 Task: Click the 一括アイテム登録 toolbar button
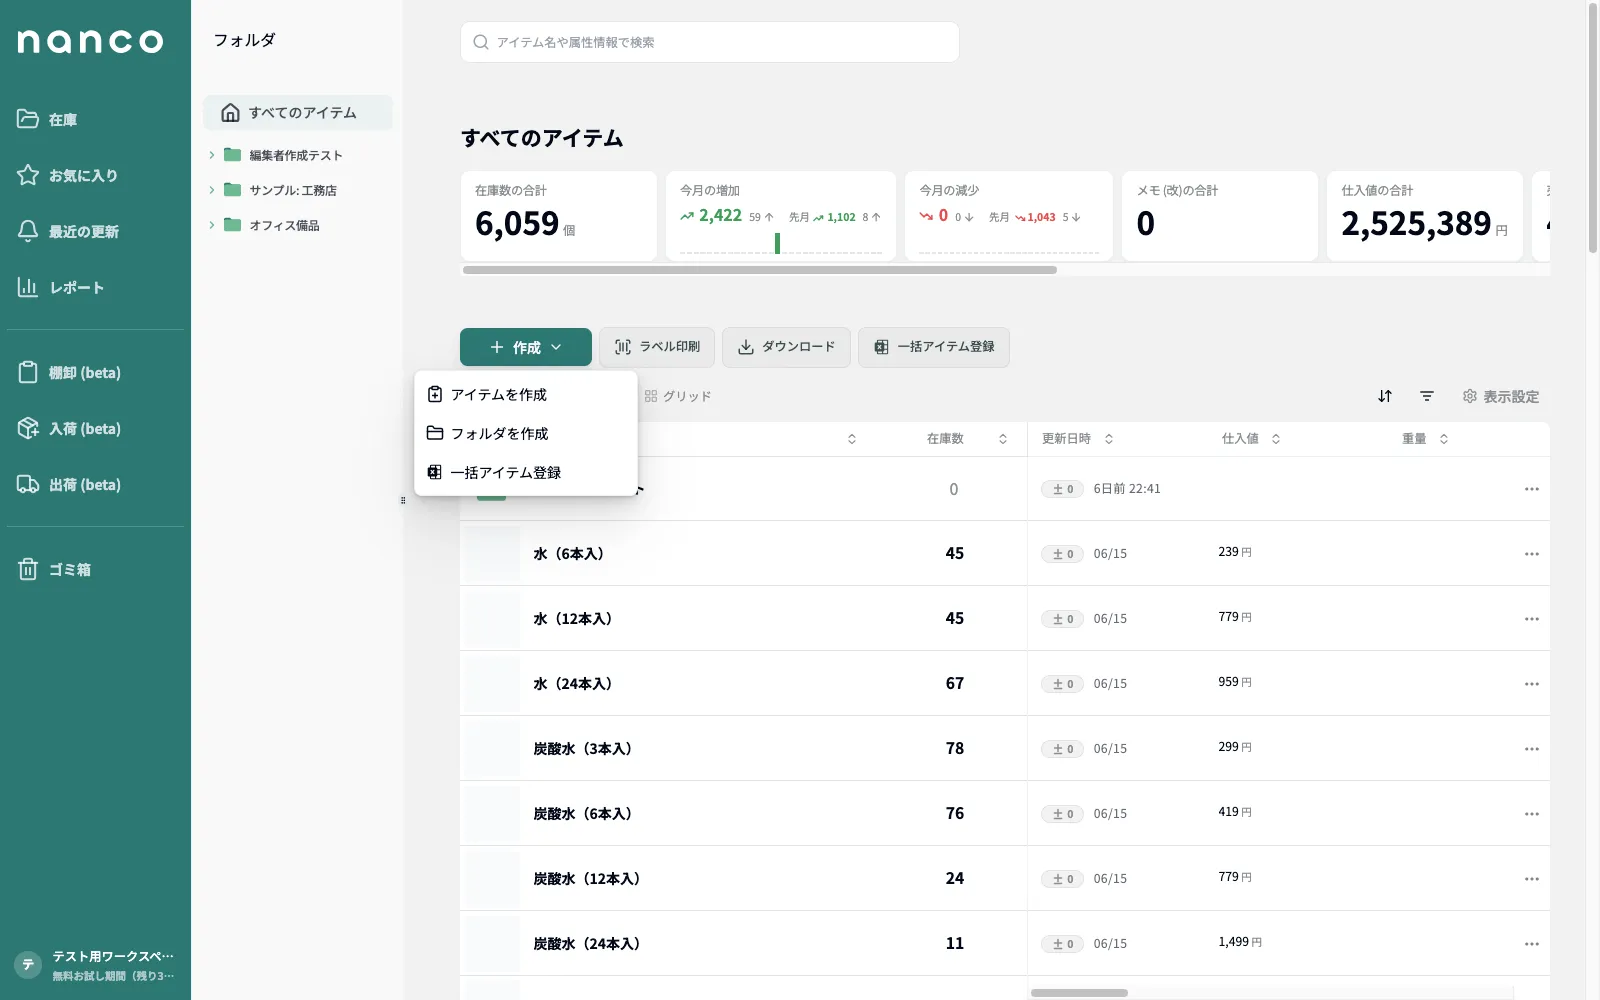pyautogui.click(x=934, y=347)
